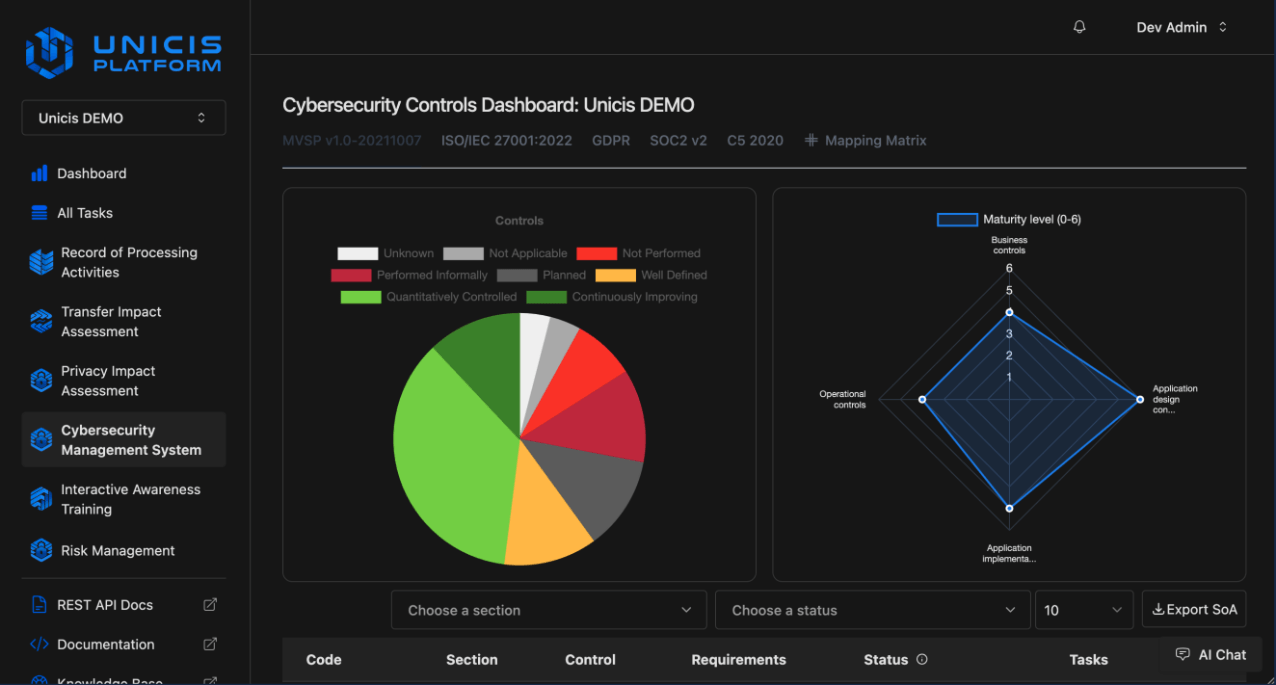Open Transfer Impact Assessment page
Screen dimensions: 1276x685
(x=124, y=321)
